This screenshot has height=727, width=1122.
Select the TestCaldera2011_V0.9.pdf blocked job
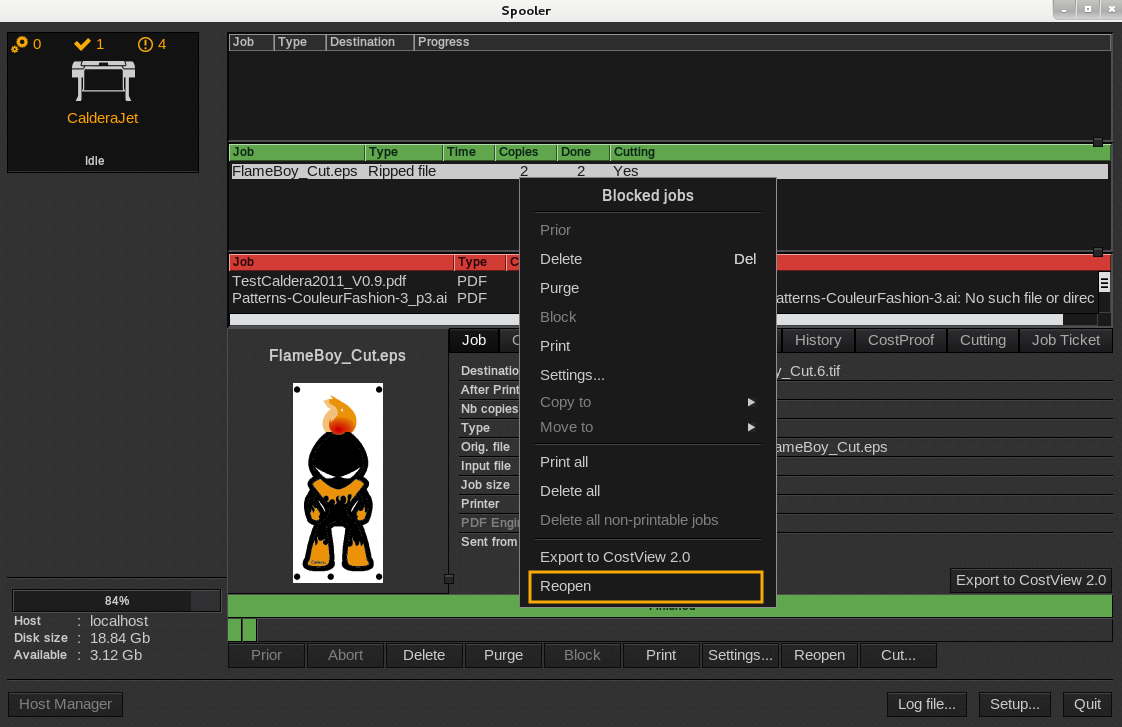click(x=319, y=281)
